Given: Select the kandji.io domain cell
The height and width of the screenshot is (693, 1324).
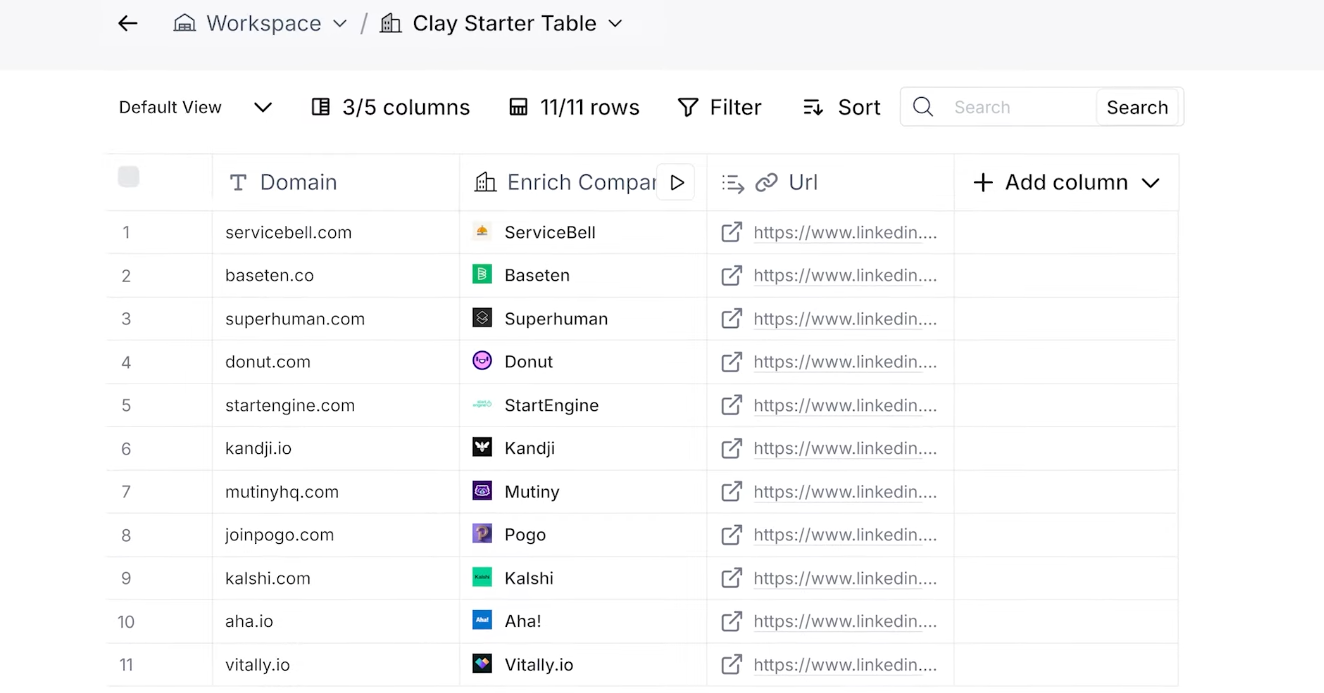Looking at the screenshot, I should [x=336, y=448].
